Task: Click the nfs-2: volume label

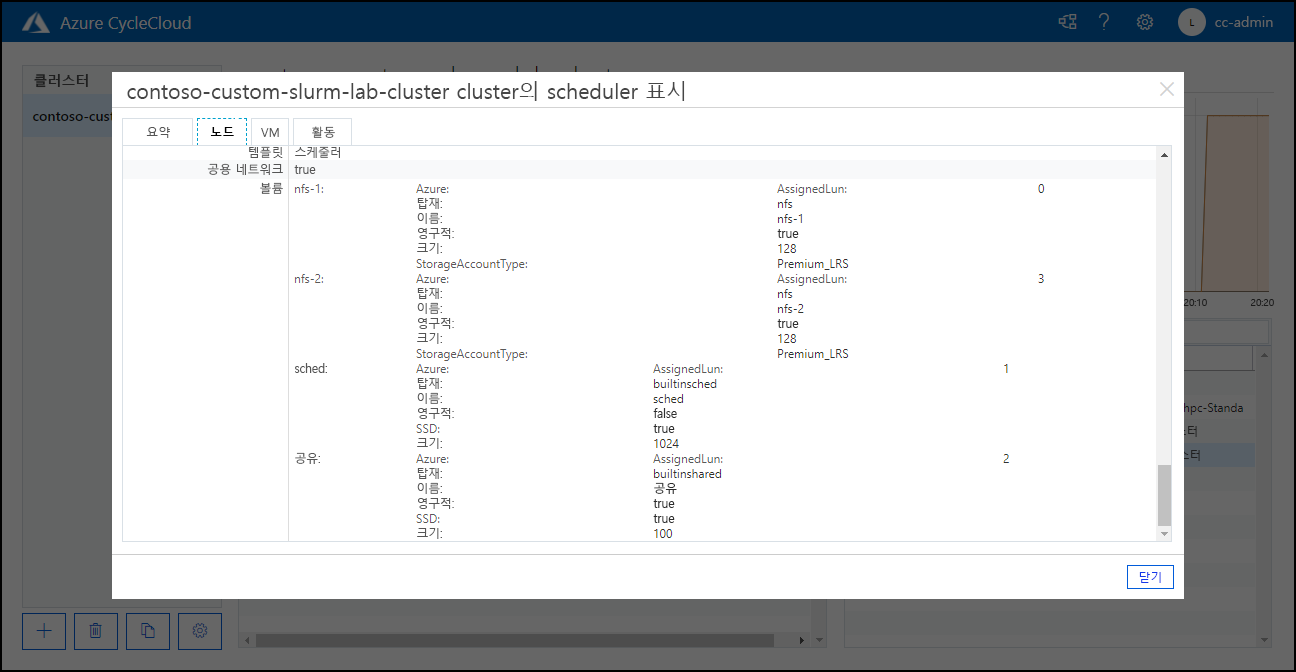Action: 309,279
